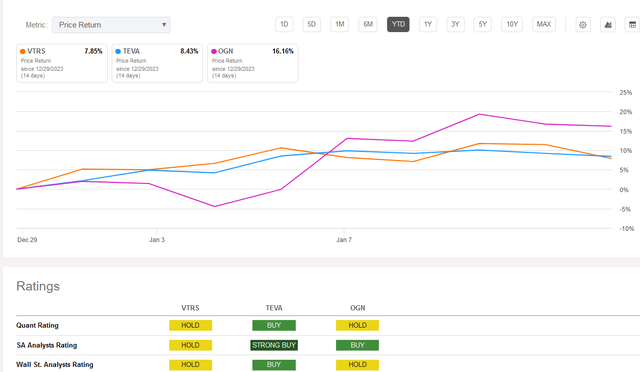Select the 5D time range
The height and width of the screenshot is (372, 640).
coord(311,25)
